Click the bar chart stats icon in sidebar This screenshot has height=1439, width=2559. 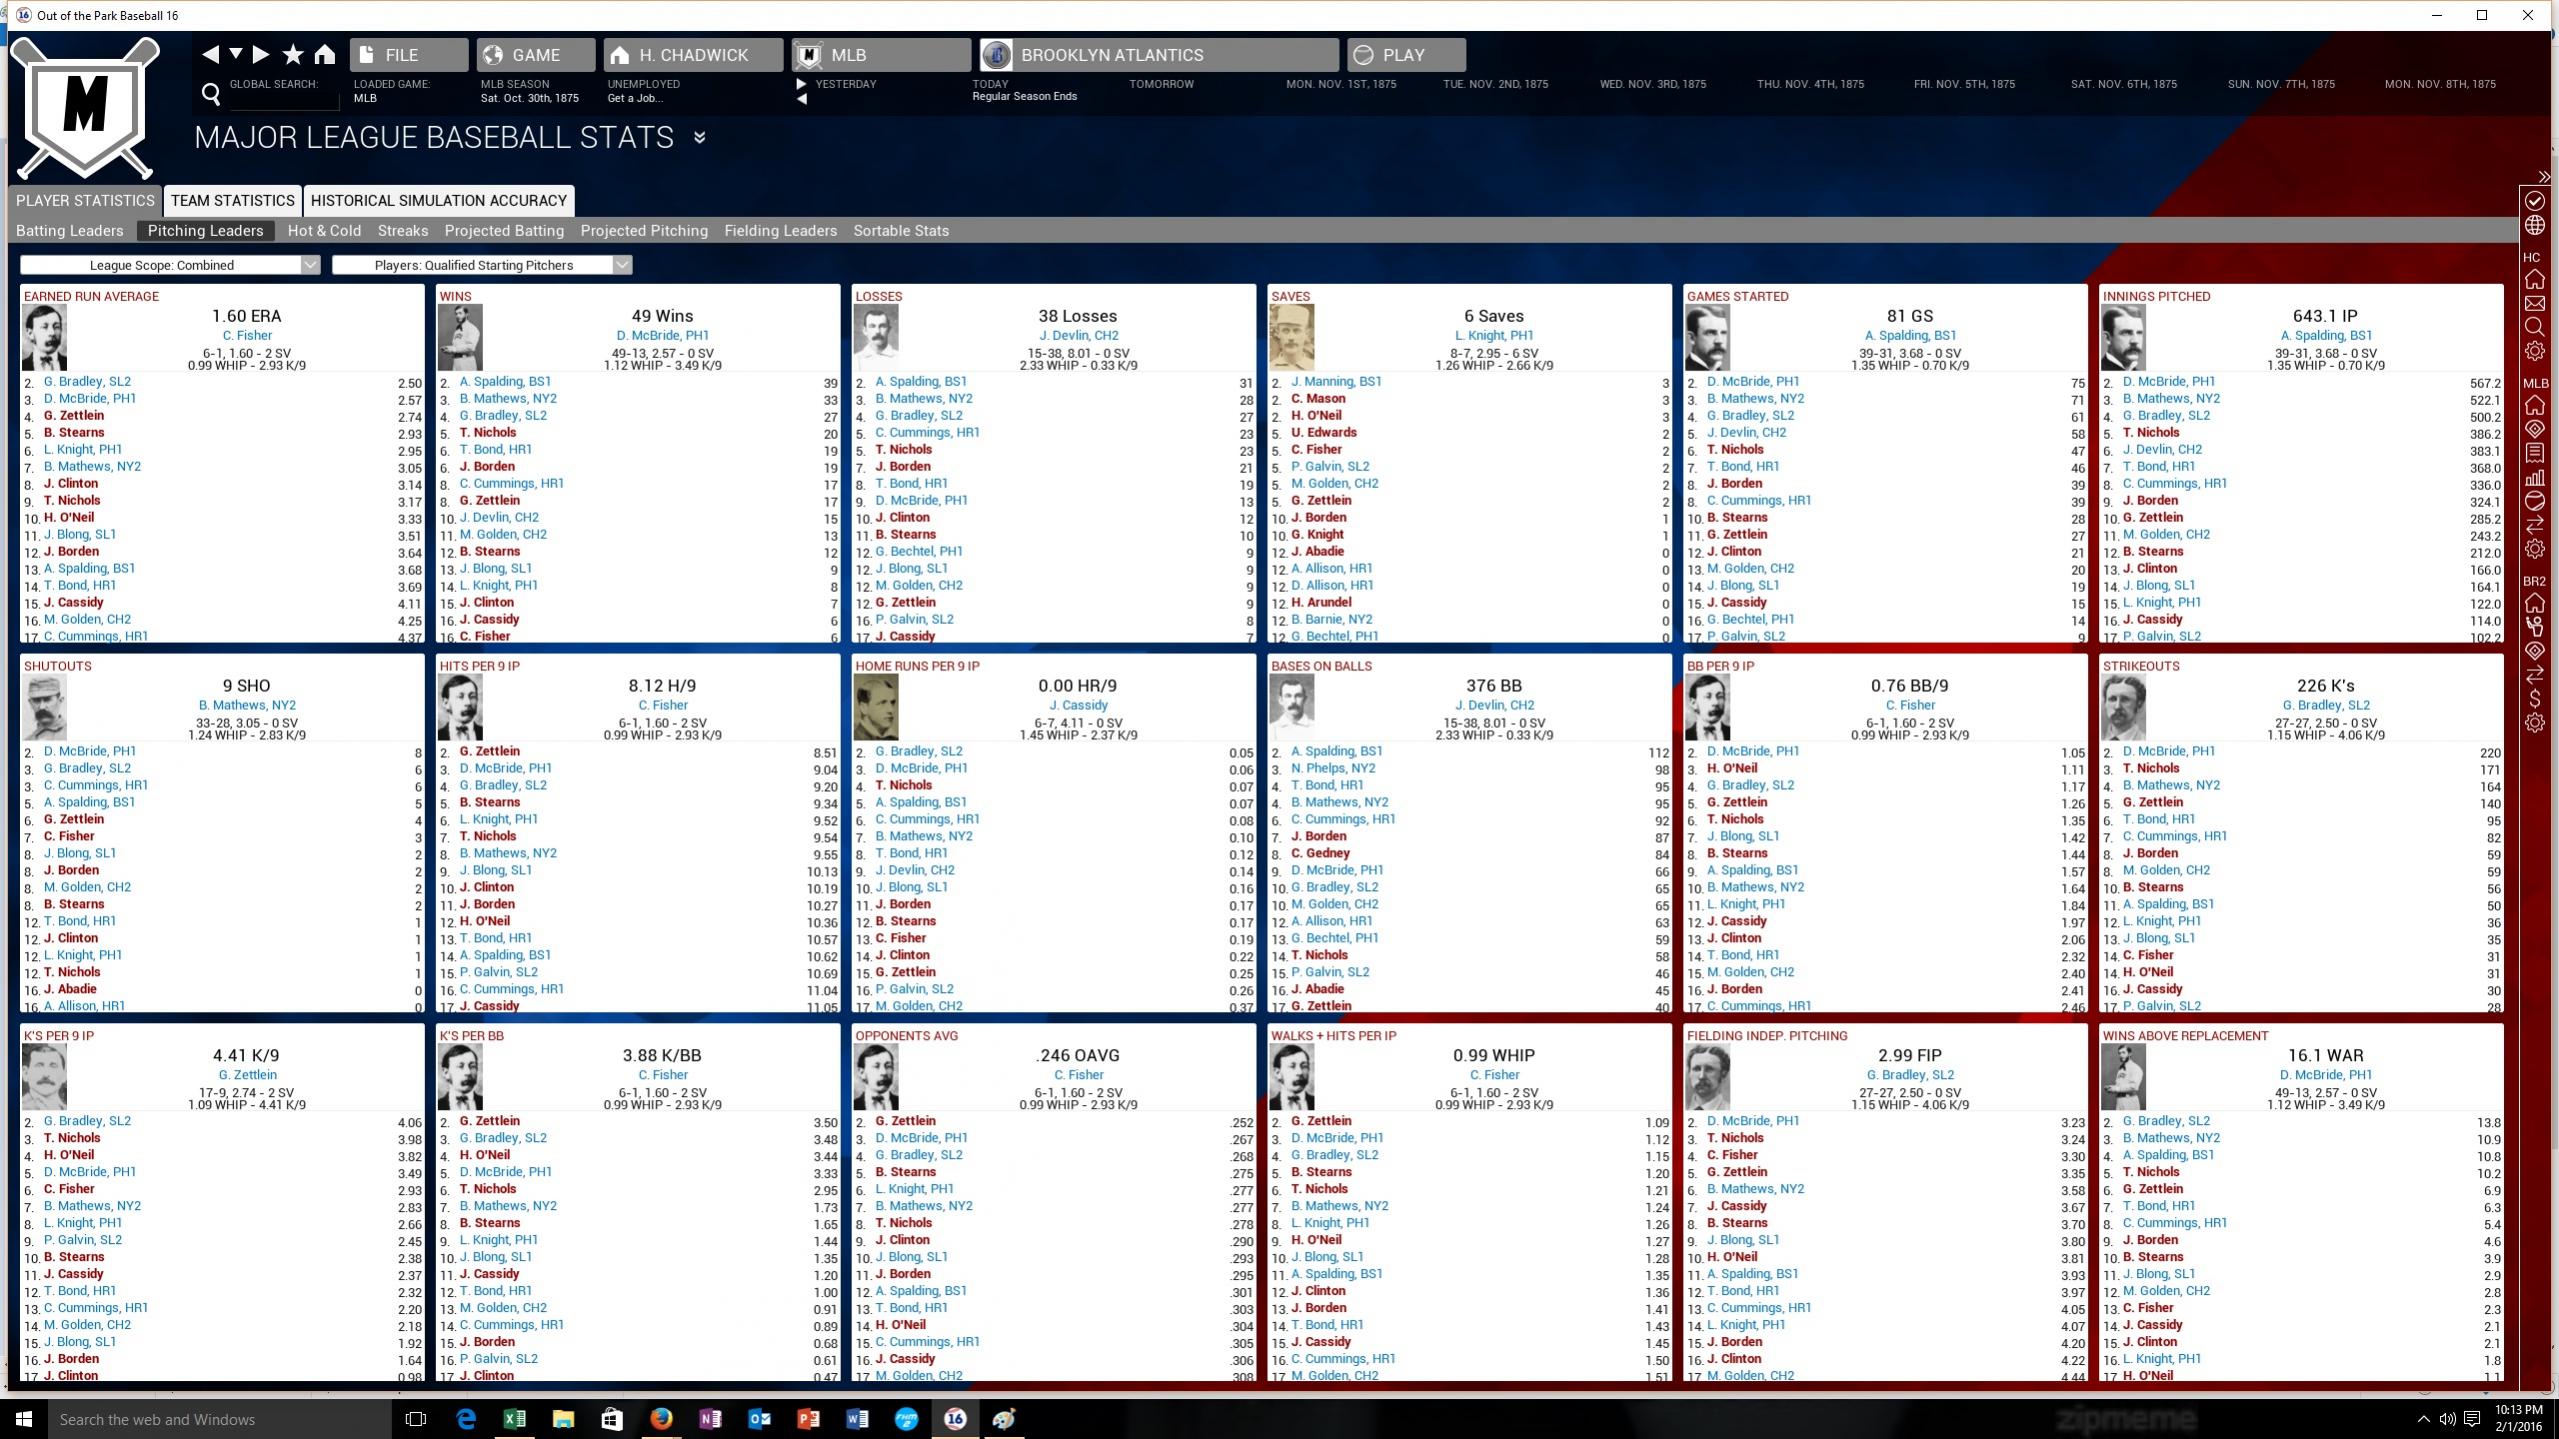(2535, 477)
